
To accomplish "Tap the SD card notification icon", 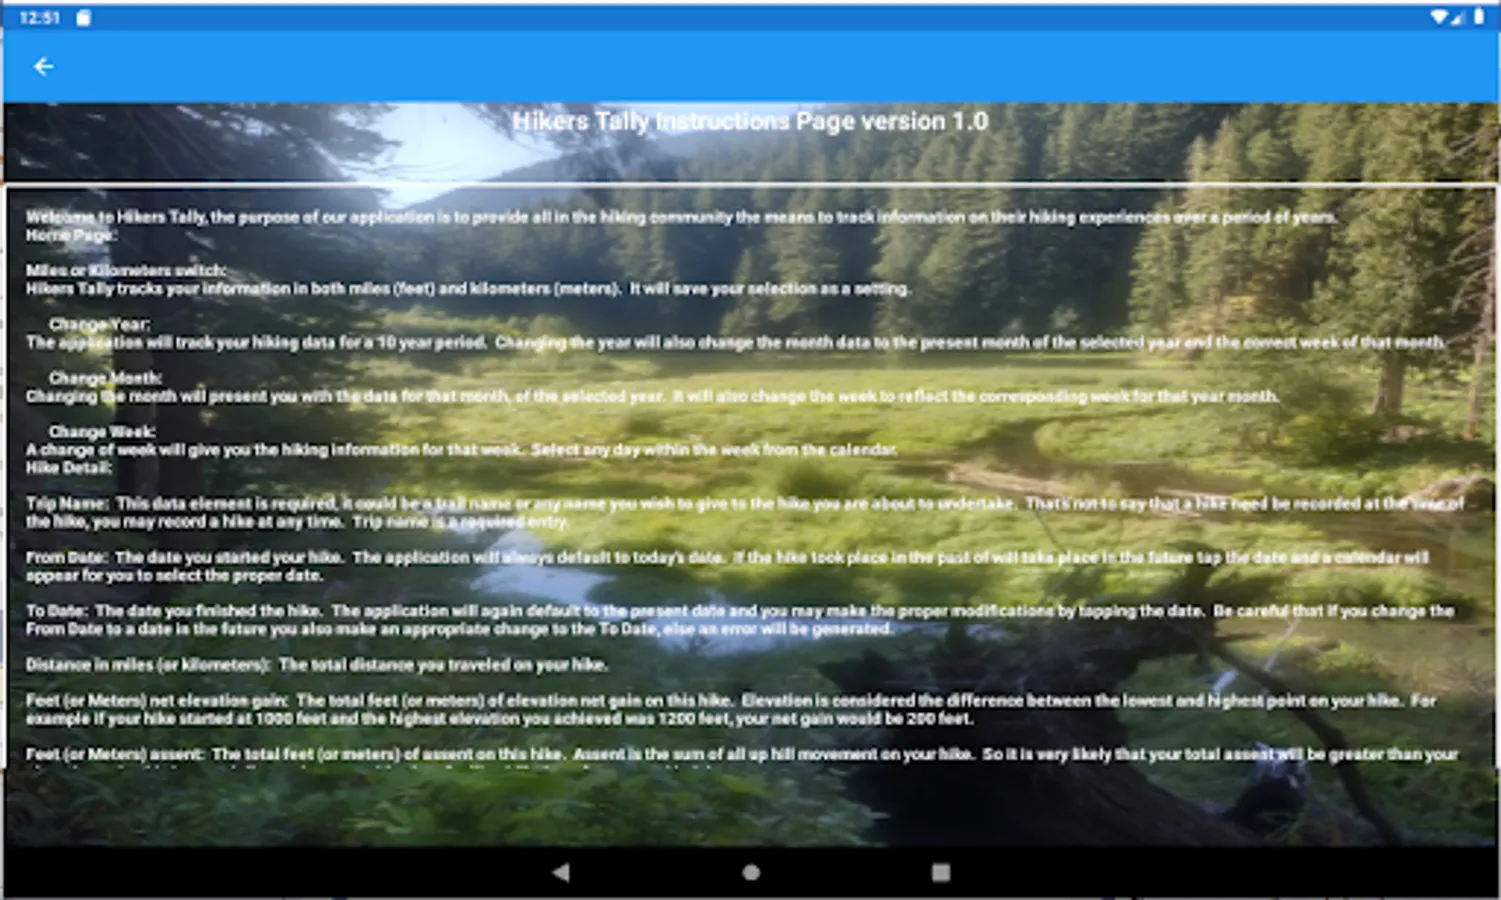I will 84,17.
